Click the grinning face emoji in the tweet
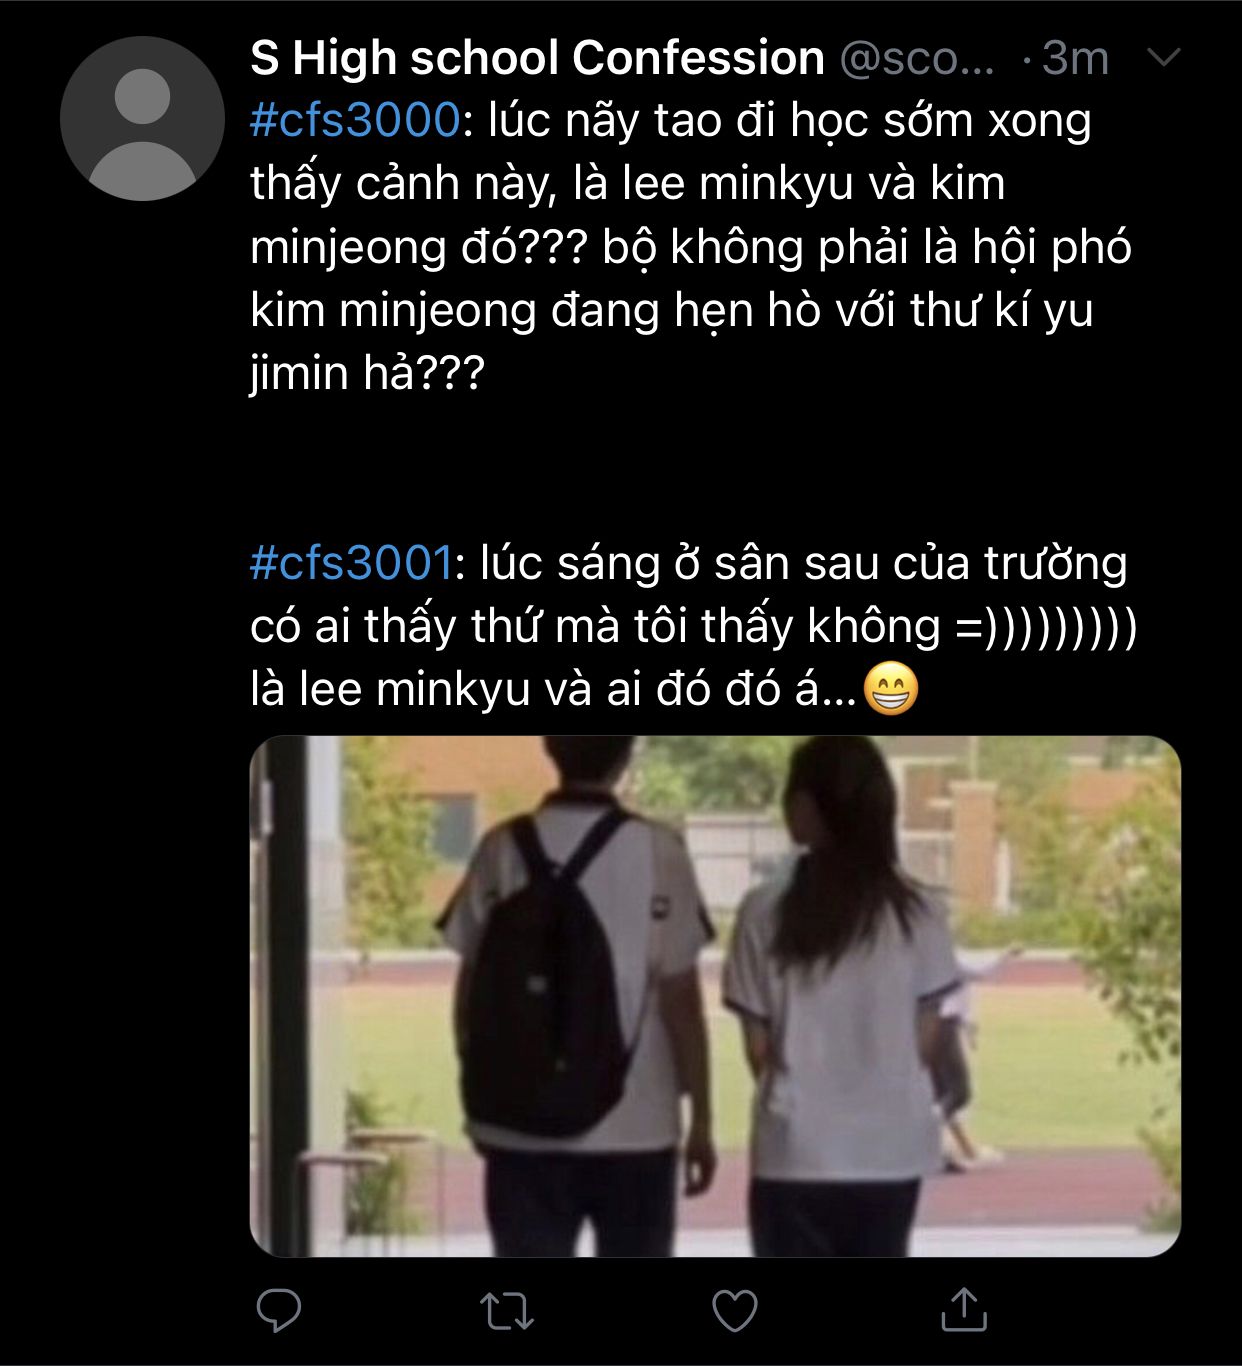This screenshot has height=1366, width=1242. coord(890,689)
